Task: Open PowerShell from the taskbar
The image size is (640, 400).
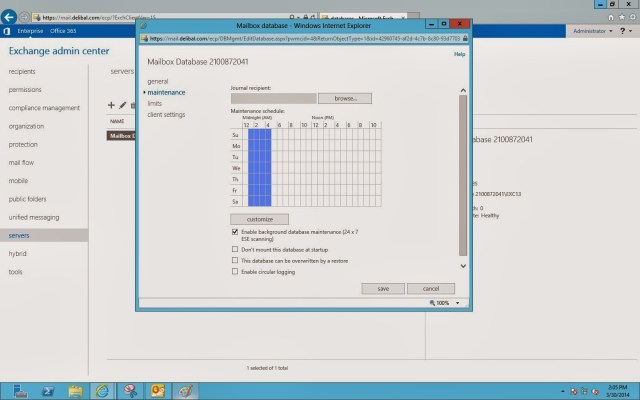Action: point(45,389)
